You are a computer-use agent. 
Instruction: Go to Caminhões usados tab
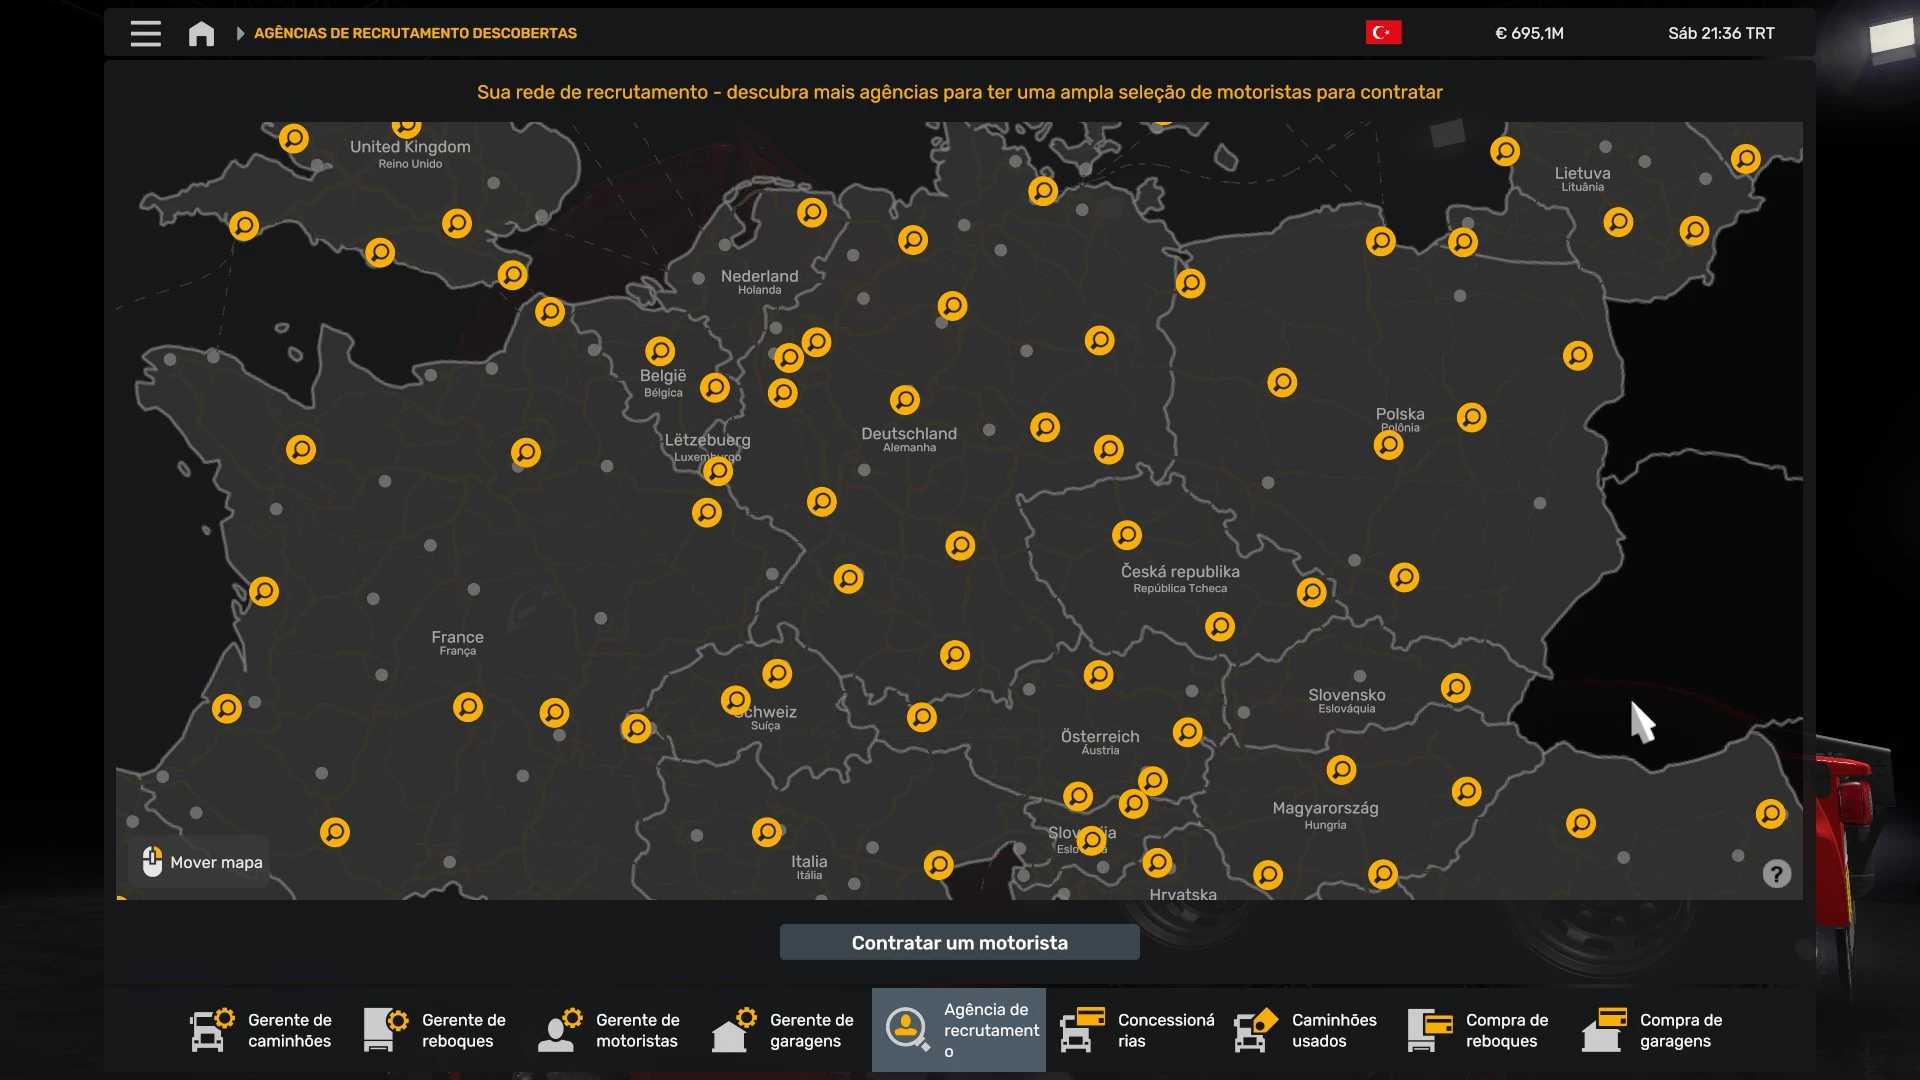(x=1306, y=1030)
